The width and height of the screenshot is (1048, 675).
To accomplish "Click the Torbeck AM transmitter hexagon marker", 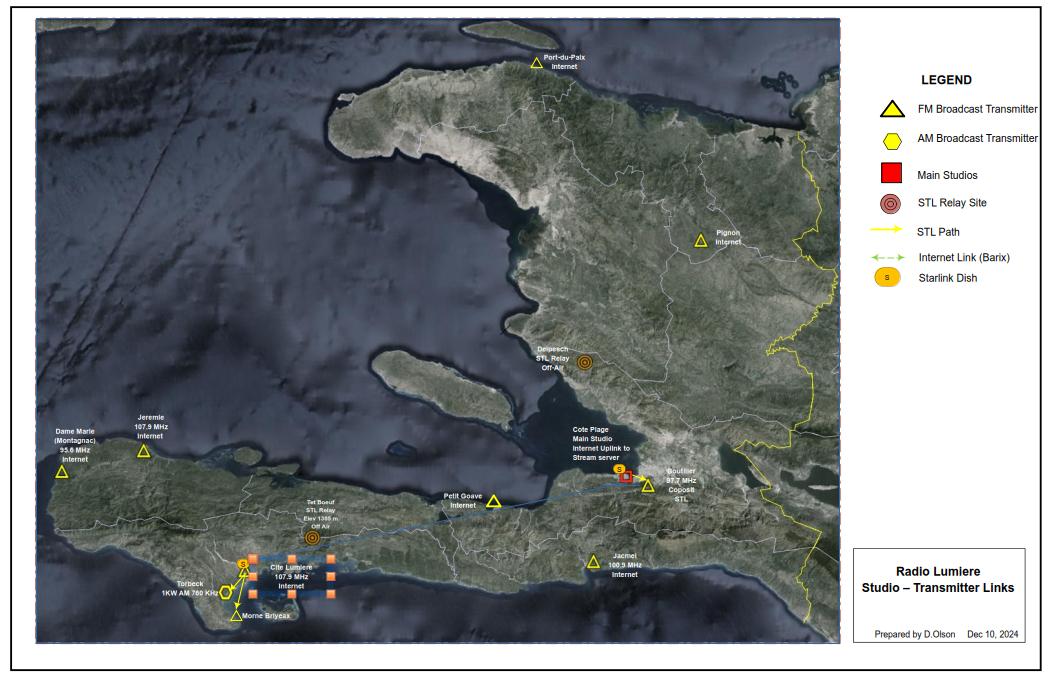I will 226,592.
